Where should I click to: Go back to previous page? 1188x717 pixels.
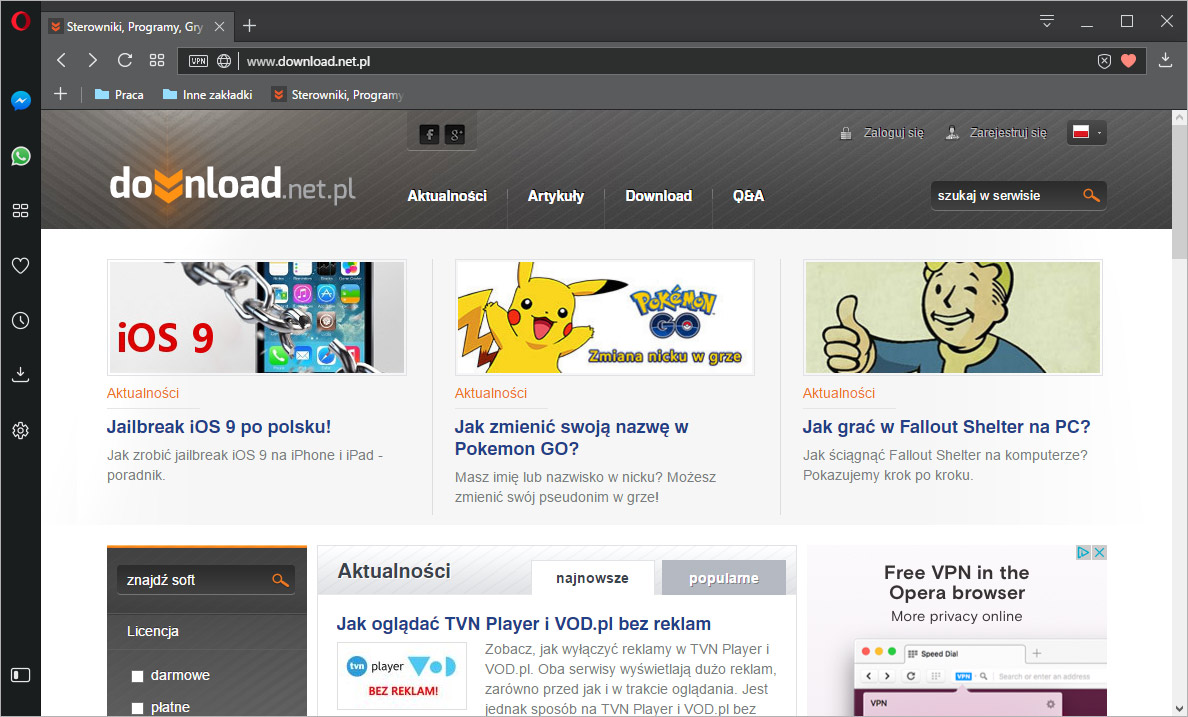(x=61, y=61)
